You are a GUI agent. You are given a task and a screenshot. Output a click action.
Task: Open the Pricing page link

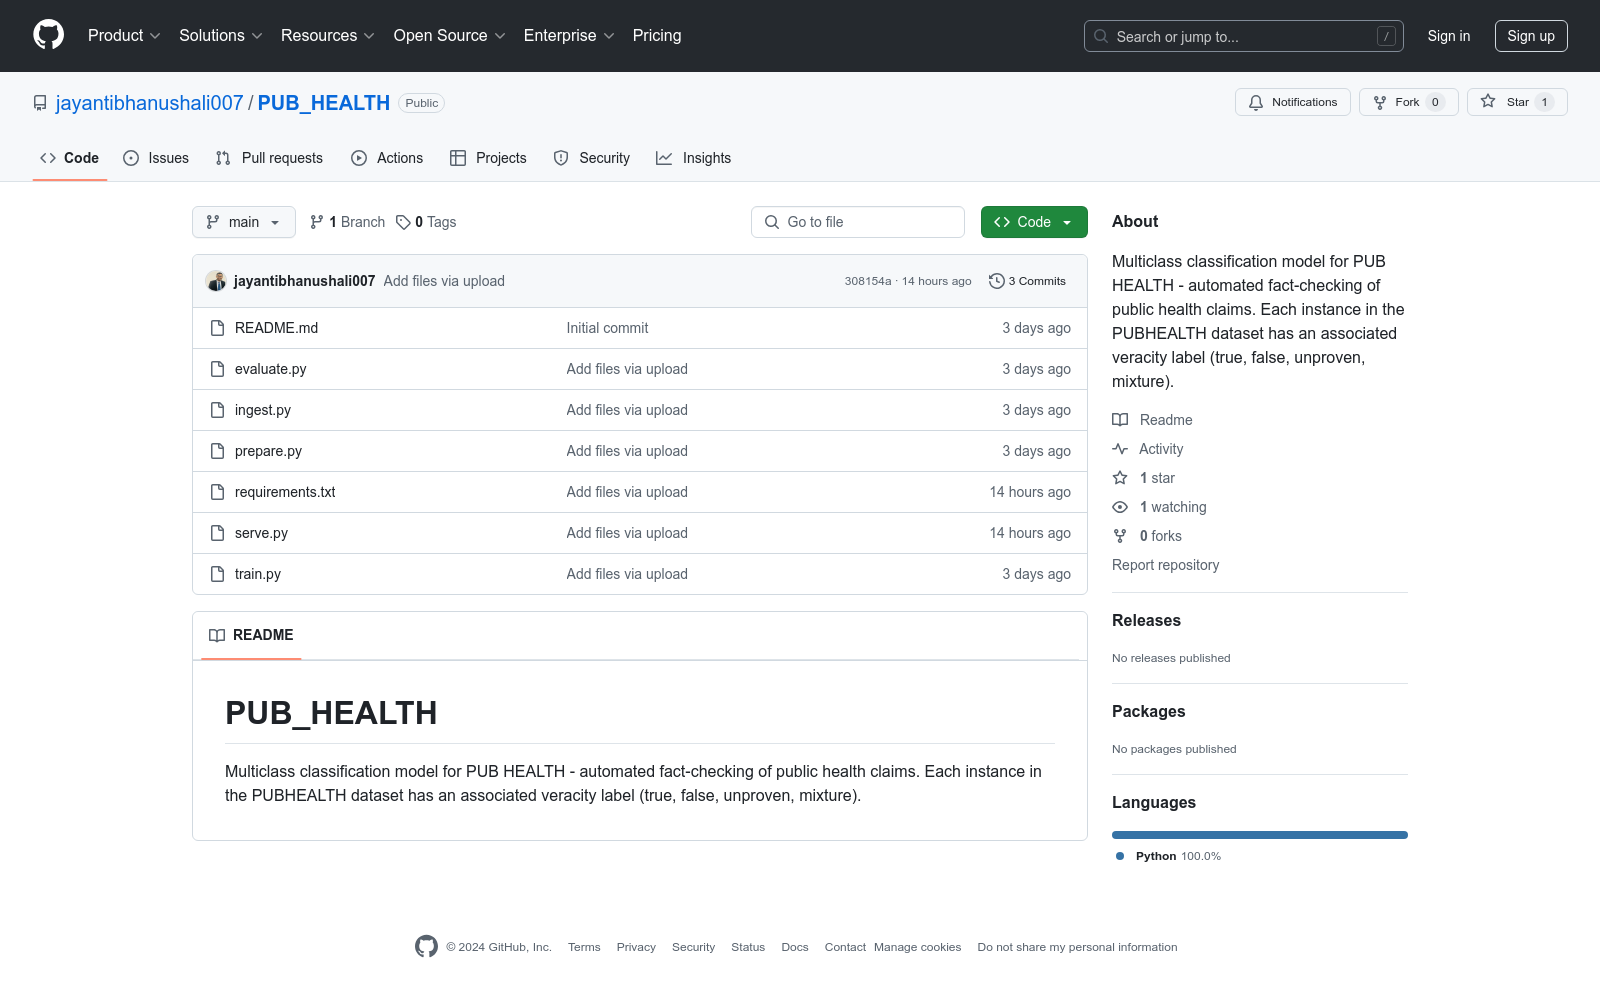(x=657, y=36)
